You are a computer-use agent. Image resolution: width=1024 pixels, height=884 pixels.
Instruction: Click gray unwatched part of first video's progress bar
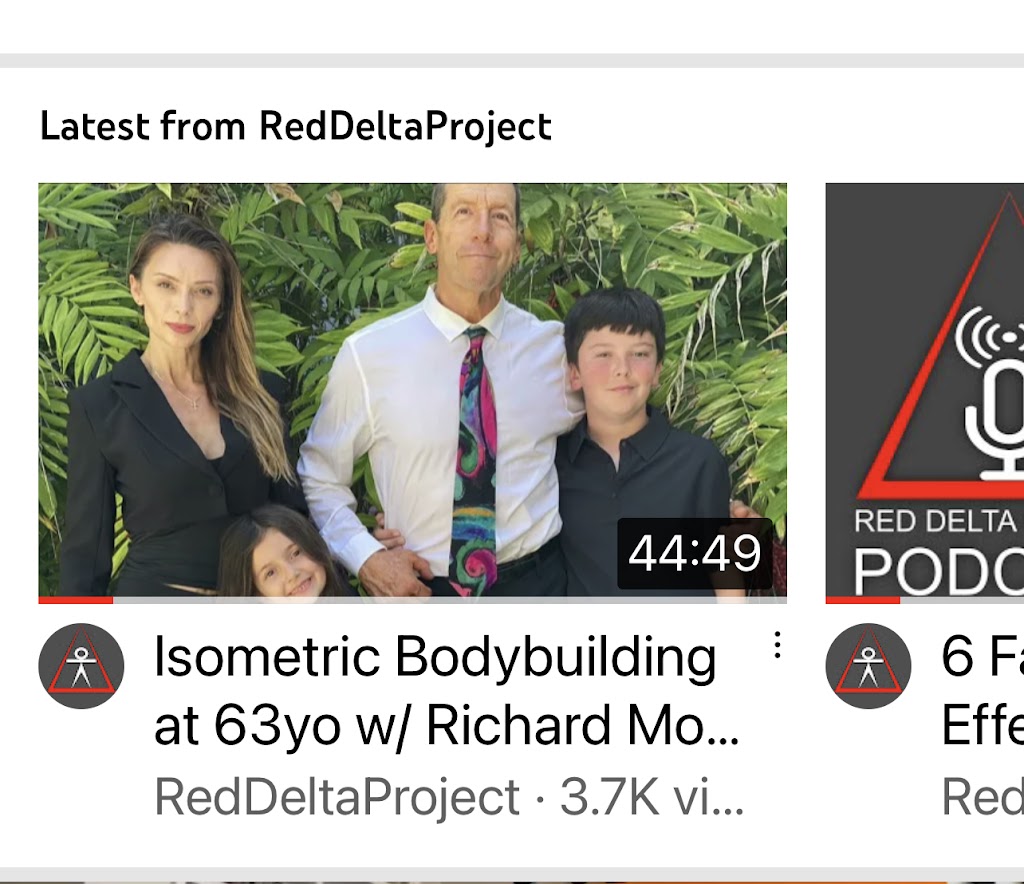pyautogui.click(x=450, y=600)
